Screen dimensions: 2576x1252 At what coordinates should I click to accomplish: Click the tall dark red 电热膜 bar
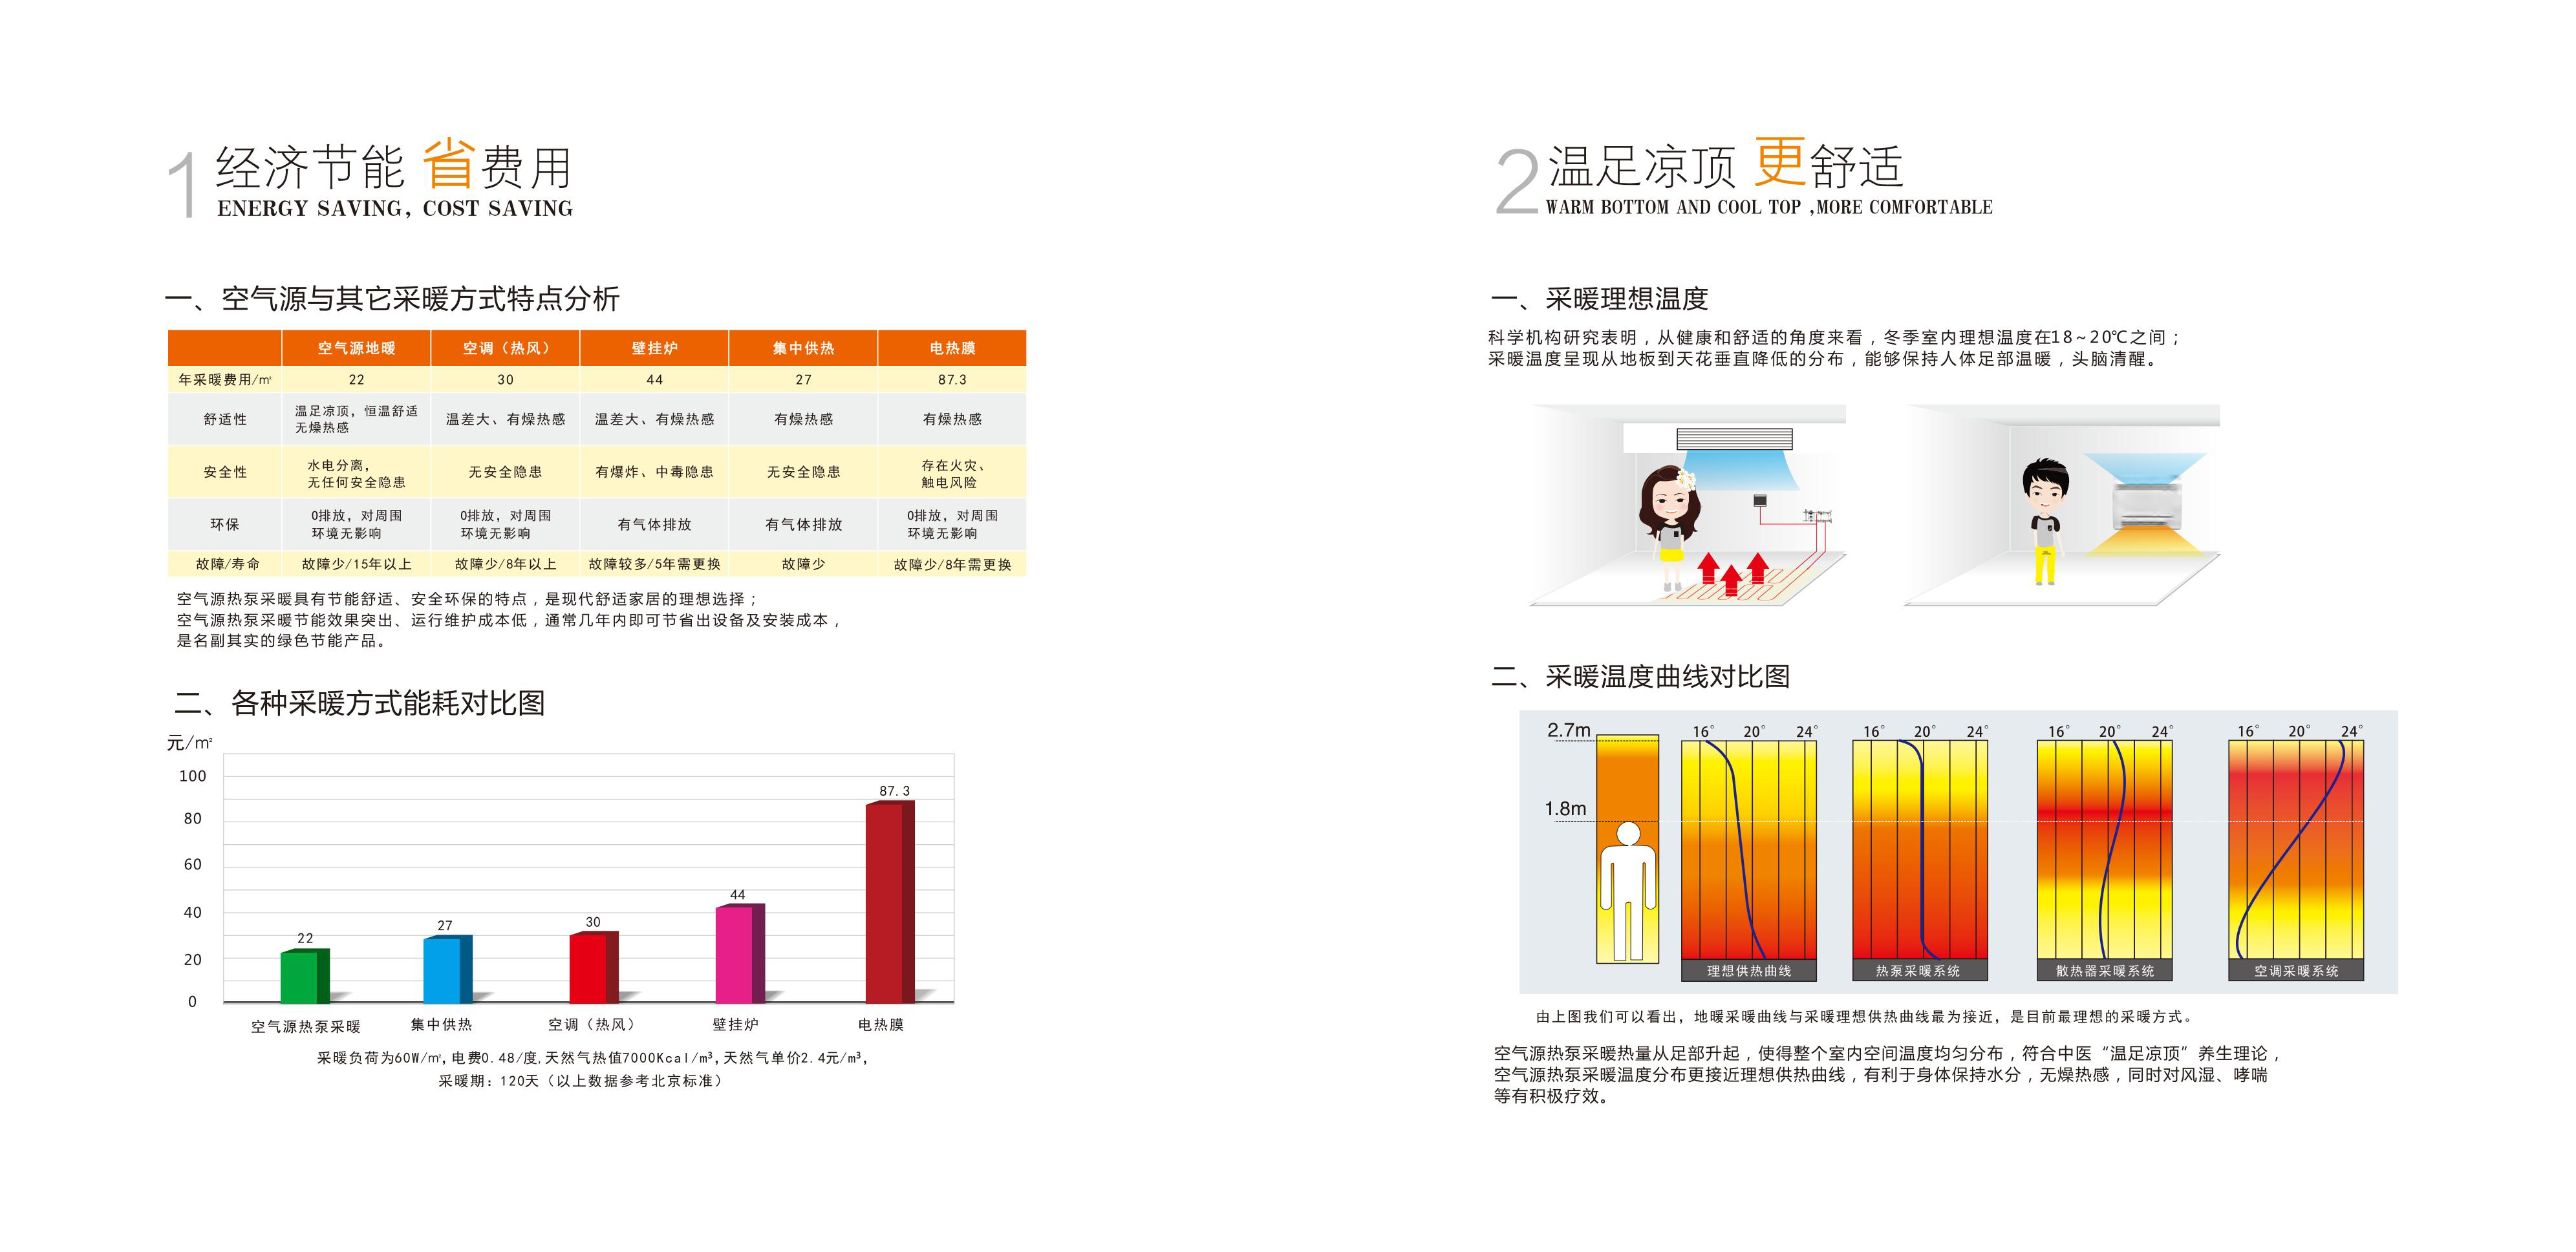(x=889, y=902)
